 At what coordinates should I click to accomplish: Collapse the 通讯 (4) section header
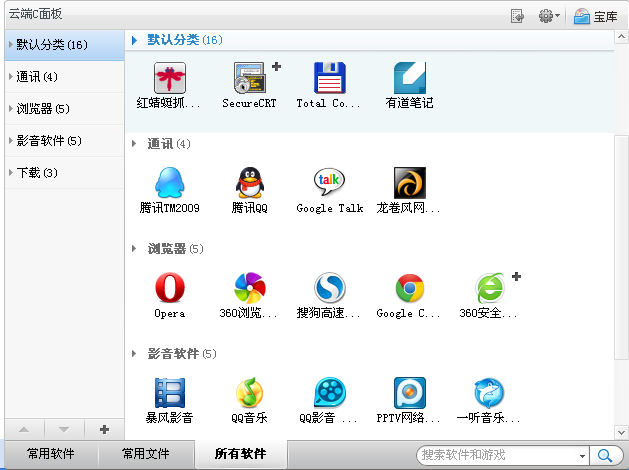(x=134, y=144)
